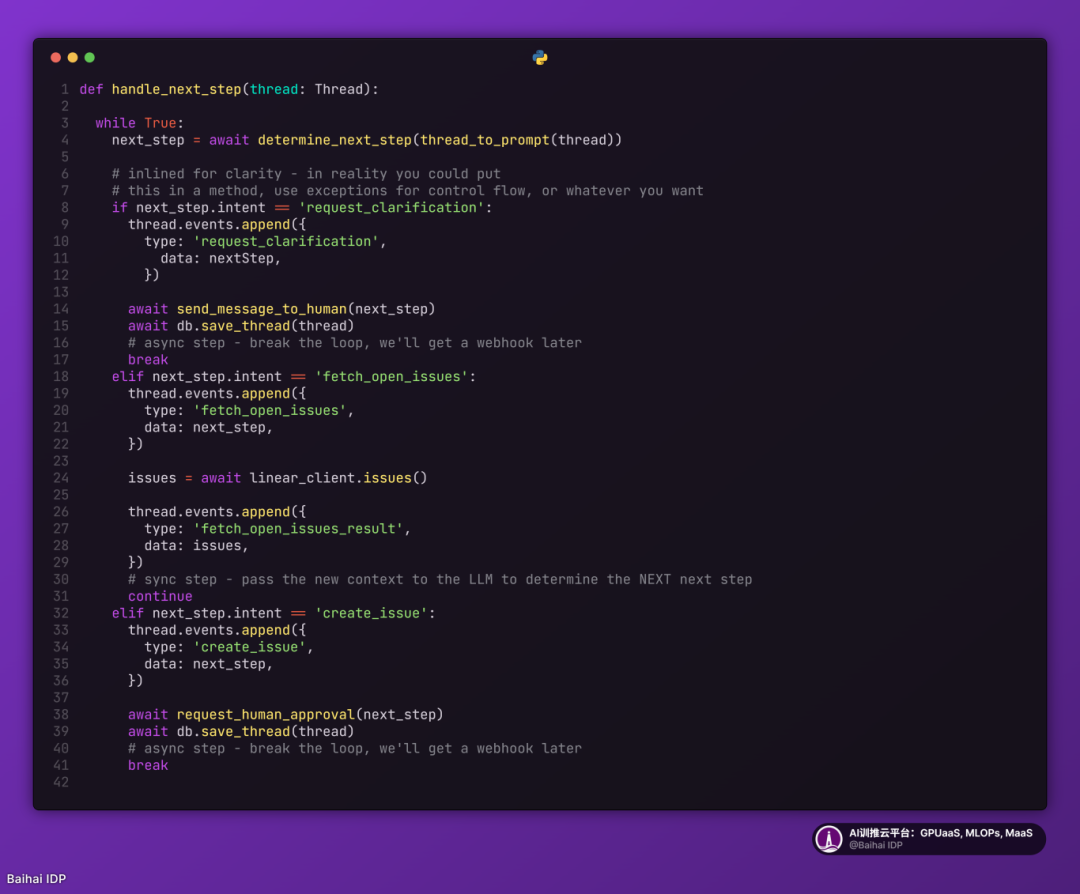Viewport: 1080px width, 894px height.
Task: Click the 'while True:' statement
Action: (140, 123)
